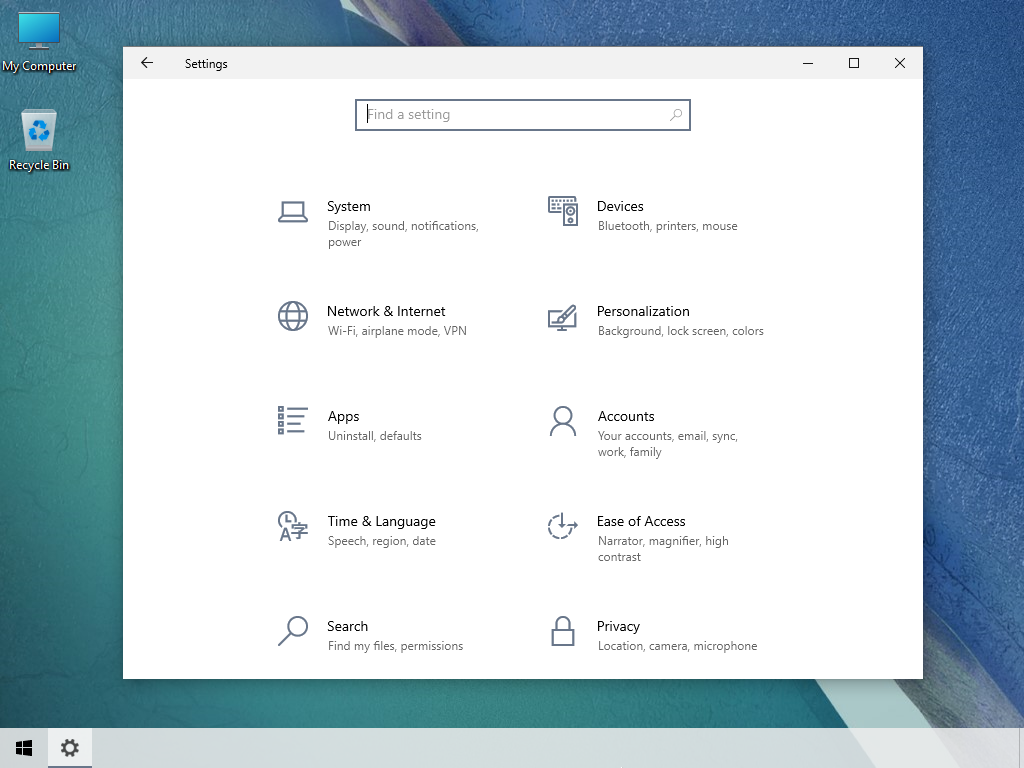Viewport: 1024px width, 768px height.
Task: Select the Time & Language clock icon
Action: [x=292, y=526]
